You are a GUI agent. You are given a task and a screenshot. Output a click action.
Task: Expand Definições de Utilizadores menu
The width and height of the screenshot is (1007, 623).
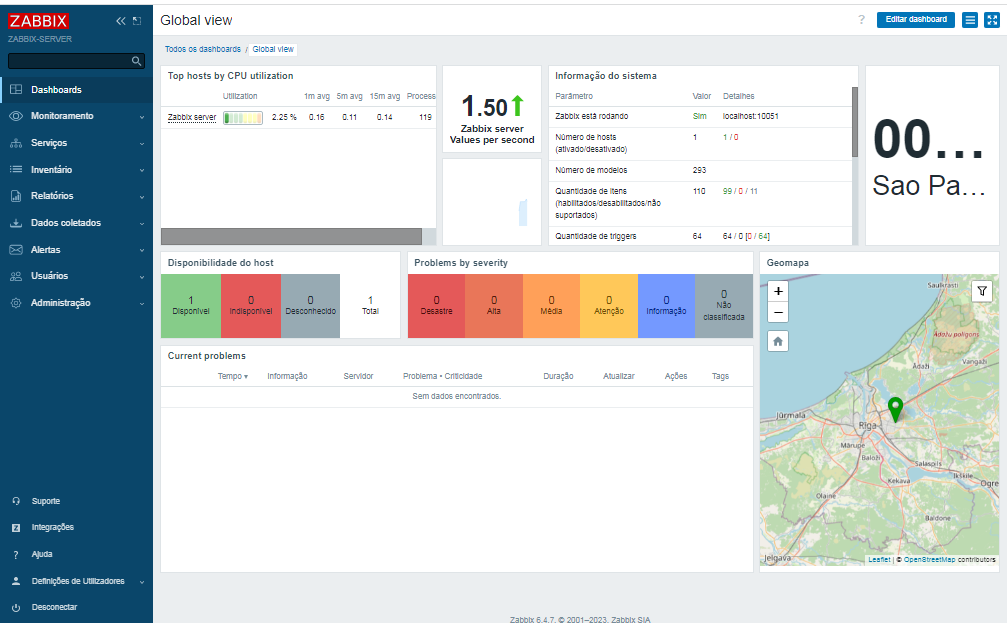[76, 581]
